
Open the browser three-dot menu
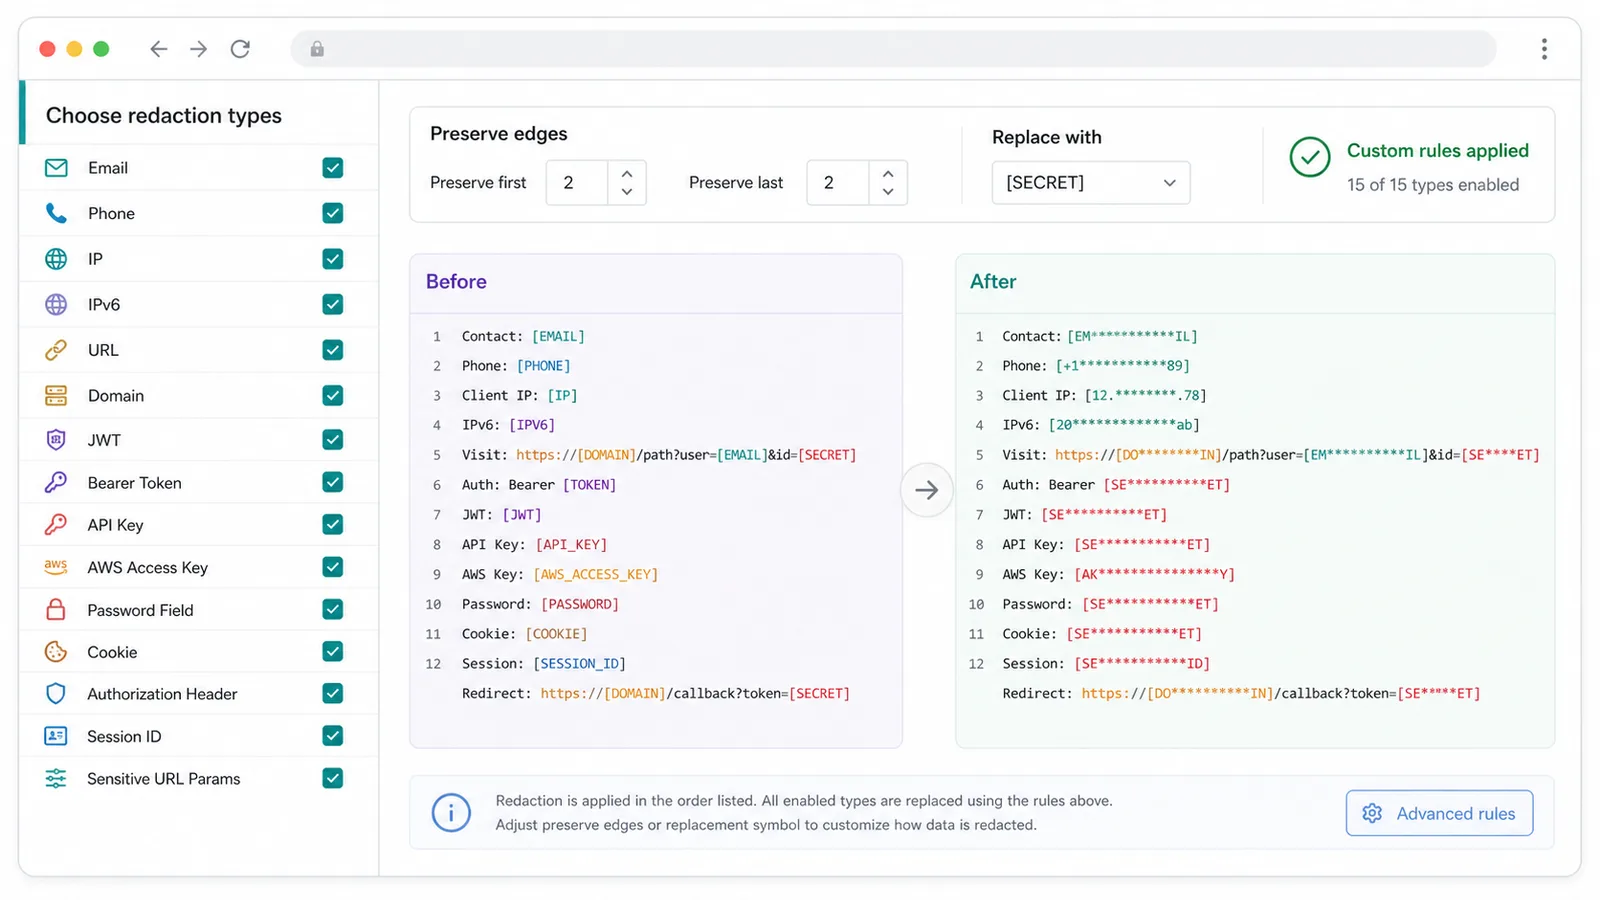coord(1544,49)
